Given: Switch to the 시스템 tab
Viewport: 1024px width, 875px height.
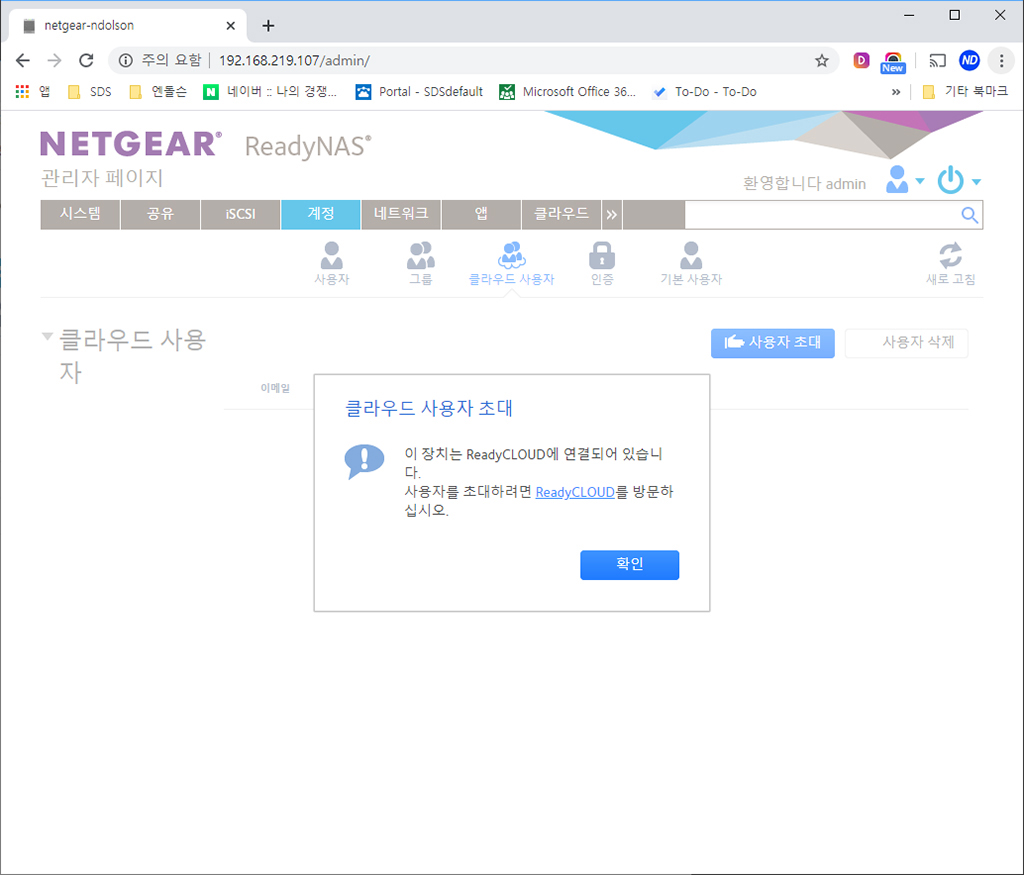Looking at the screenshot, I should pos(80,215).
